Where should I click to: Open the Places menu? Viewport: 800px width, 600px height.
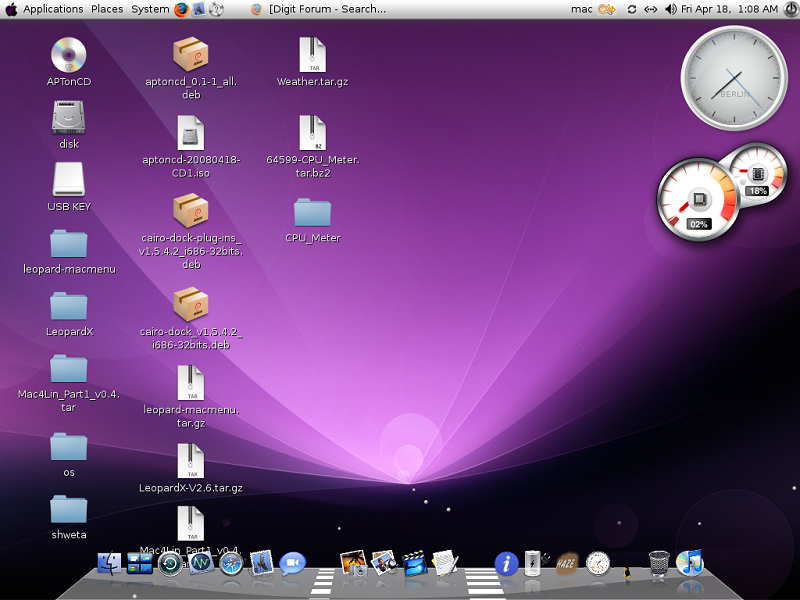107,9
